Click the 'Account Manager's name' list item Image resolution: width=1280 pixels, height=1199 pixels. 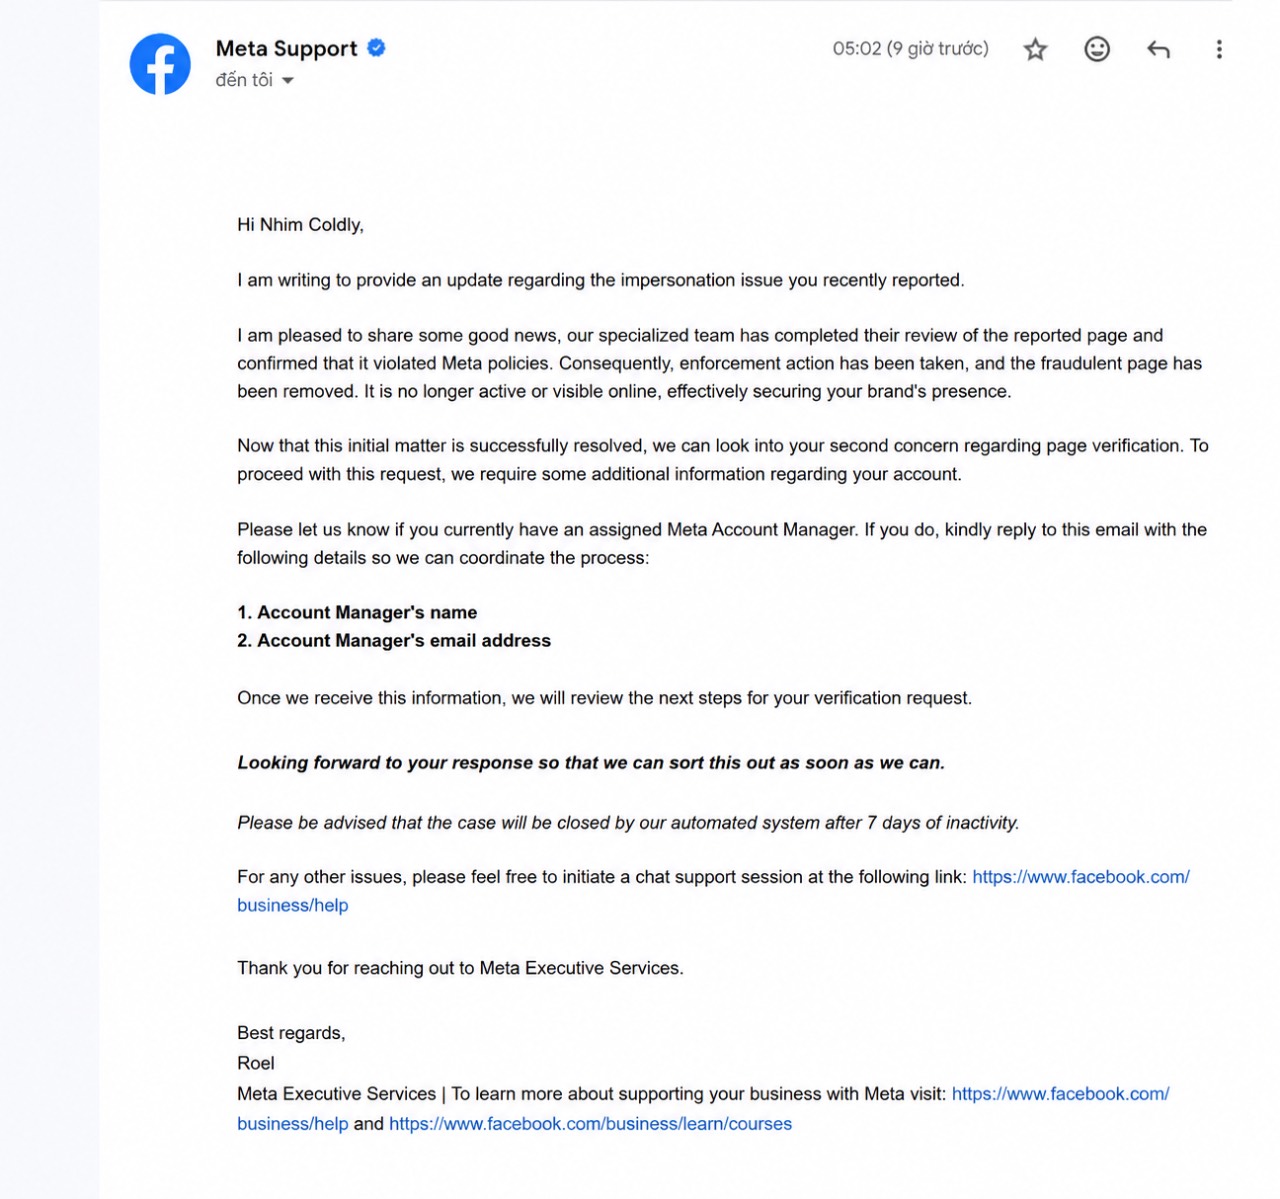[357, 612]
